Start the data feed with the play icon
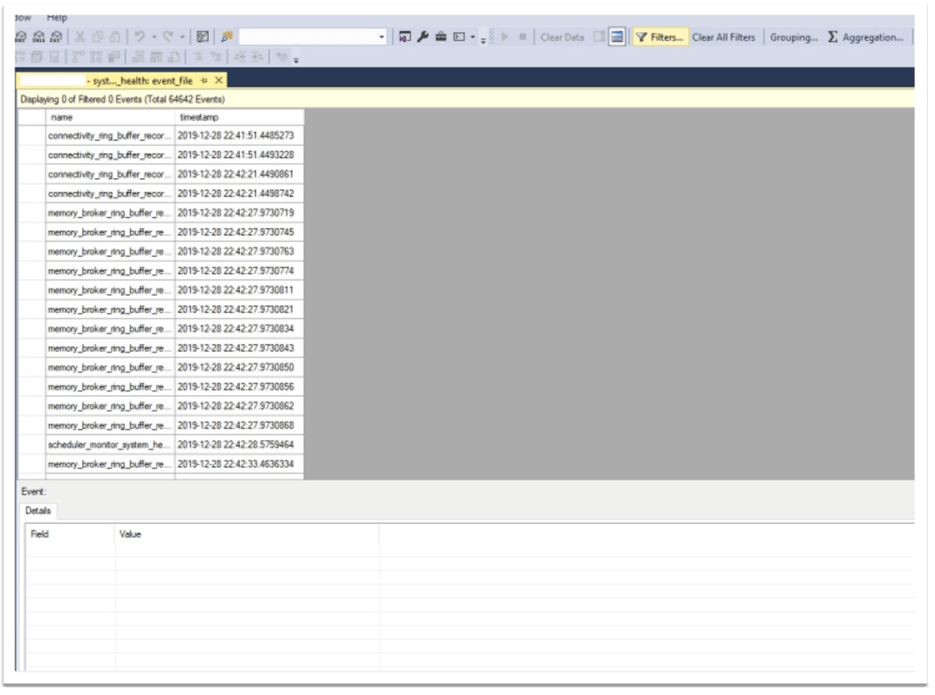This screenshot has width=935, height=695. point(505,37)
